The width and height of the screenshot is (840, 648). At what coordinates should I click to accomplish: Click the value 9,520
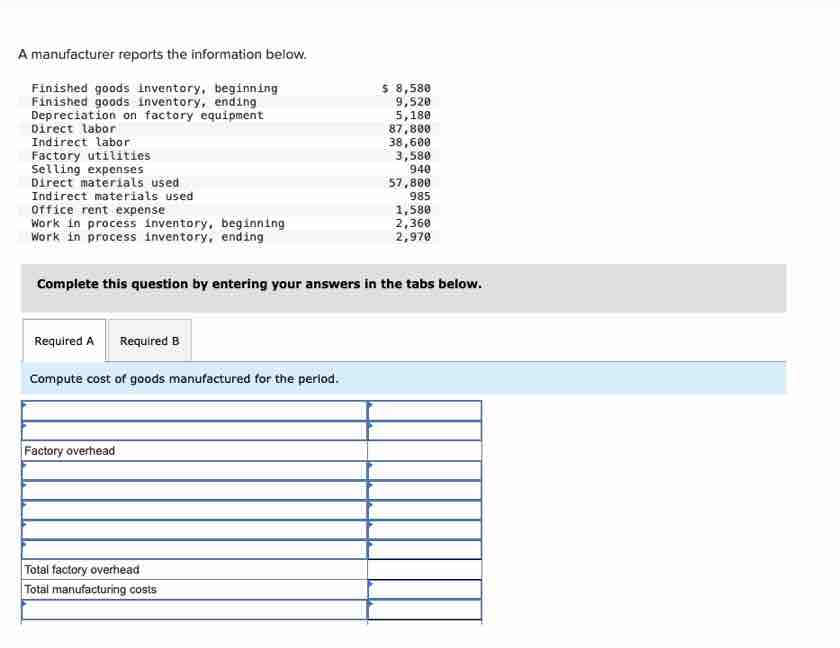(413, 102)
